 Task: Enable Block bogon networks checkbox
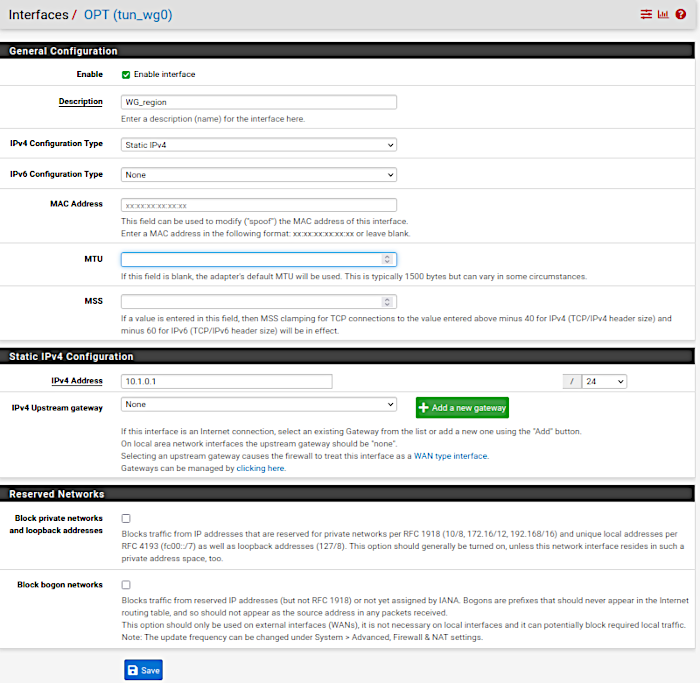[126, 585]
